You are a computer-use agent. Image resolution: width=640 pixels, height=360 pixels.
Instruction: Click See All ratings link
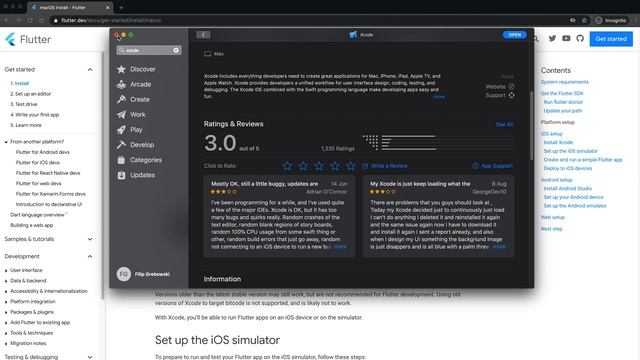click(x=504, y=124)
